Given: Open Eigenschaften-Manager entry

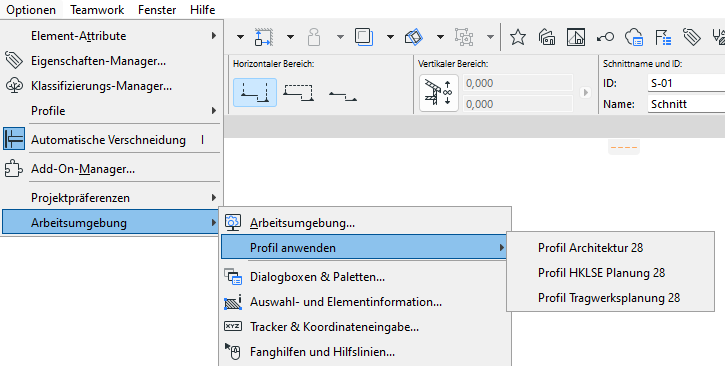Looking at the screenshot, I should click(111, 61).
